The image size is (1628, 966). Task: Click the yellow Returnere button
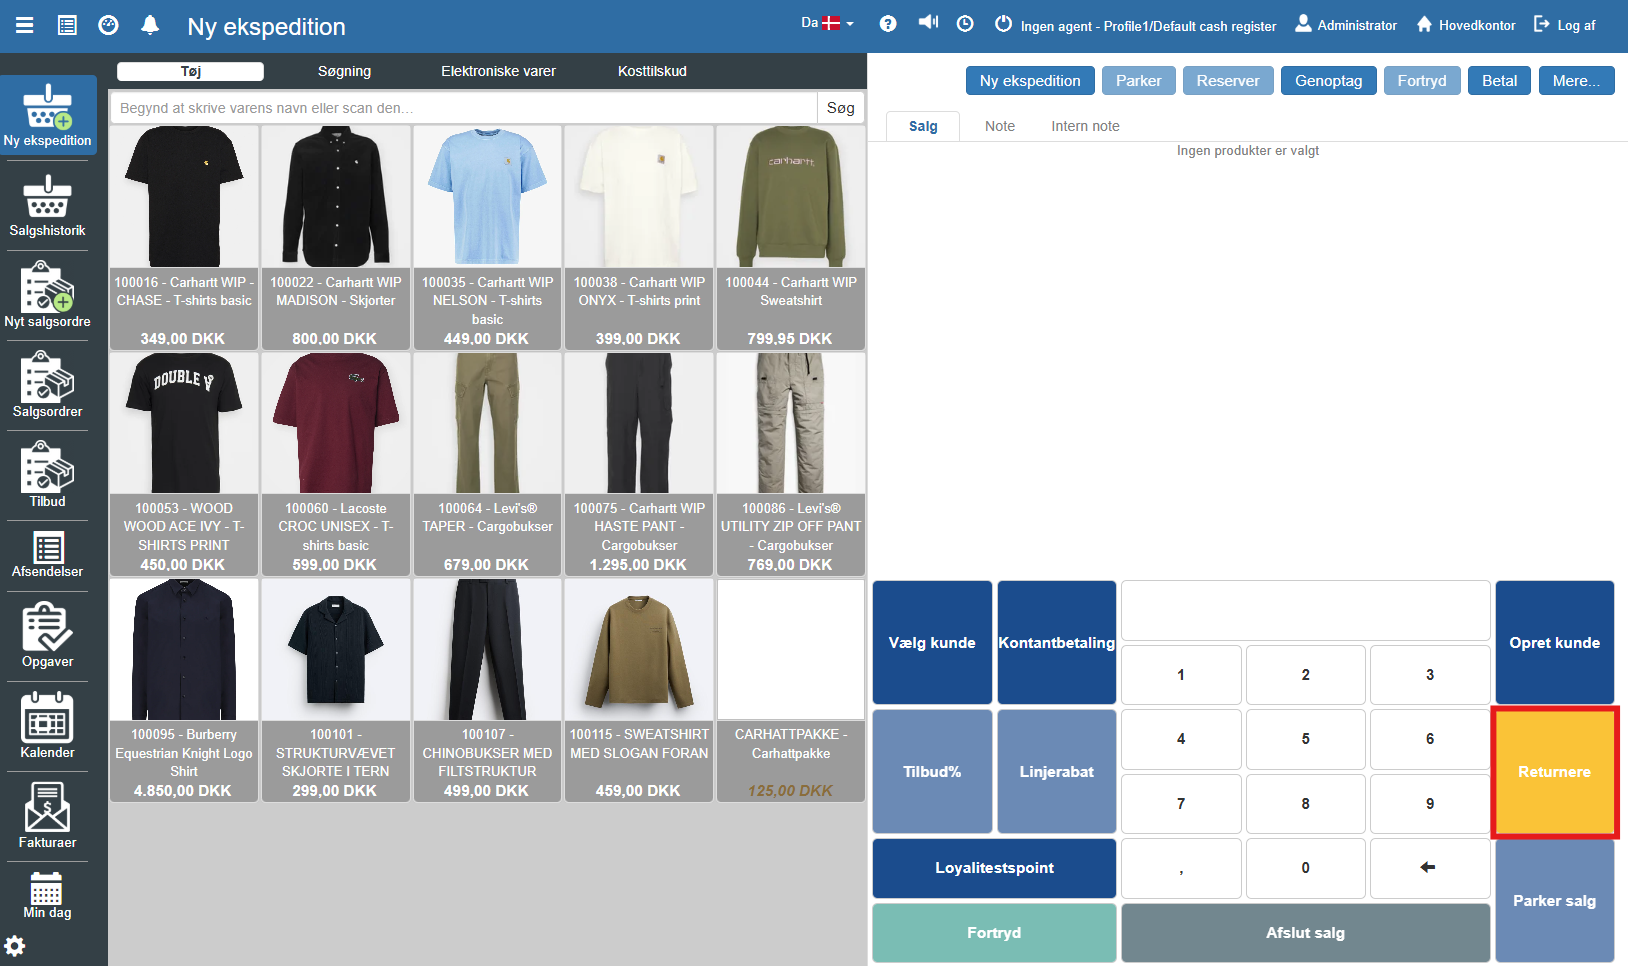click(x=1555, y=772)
